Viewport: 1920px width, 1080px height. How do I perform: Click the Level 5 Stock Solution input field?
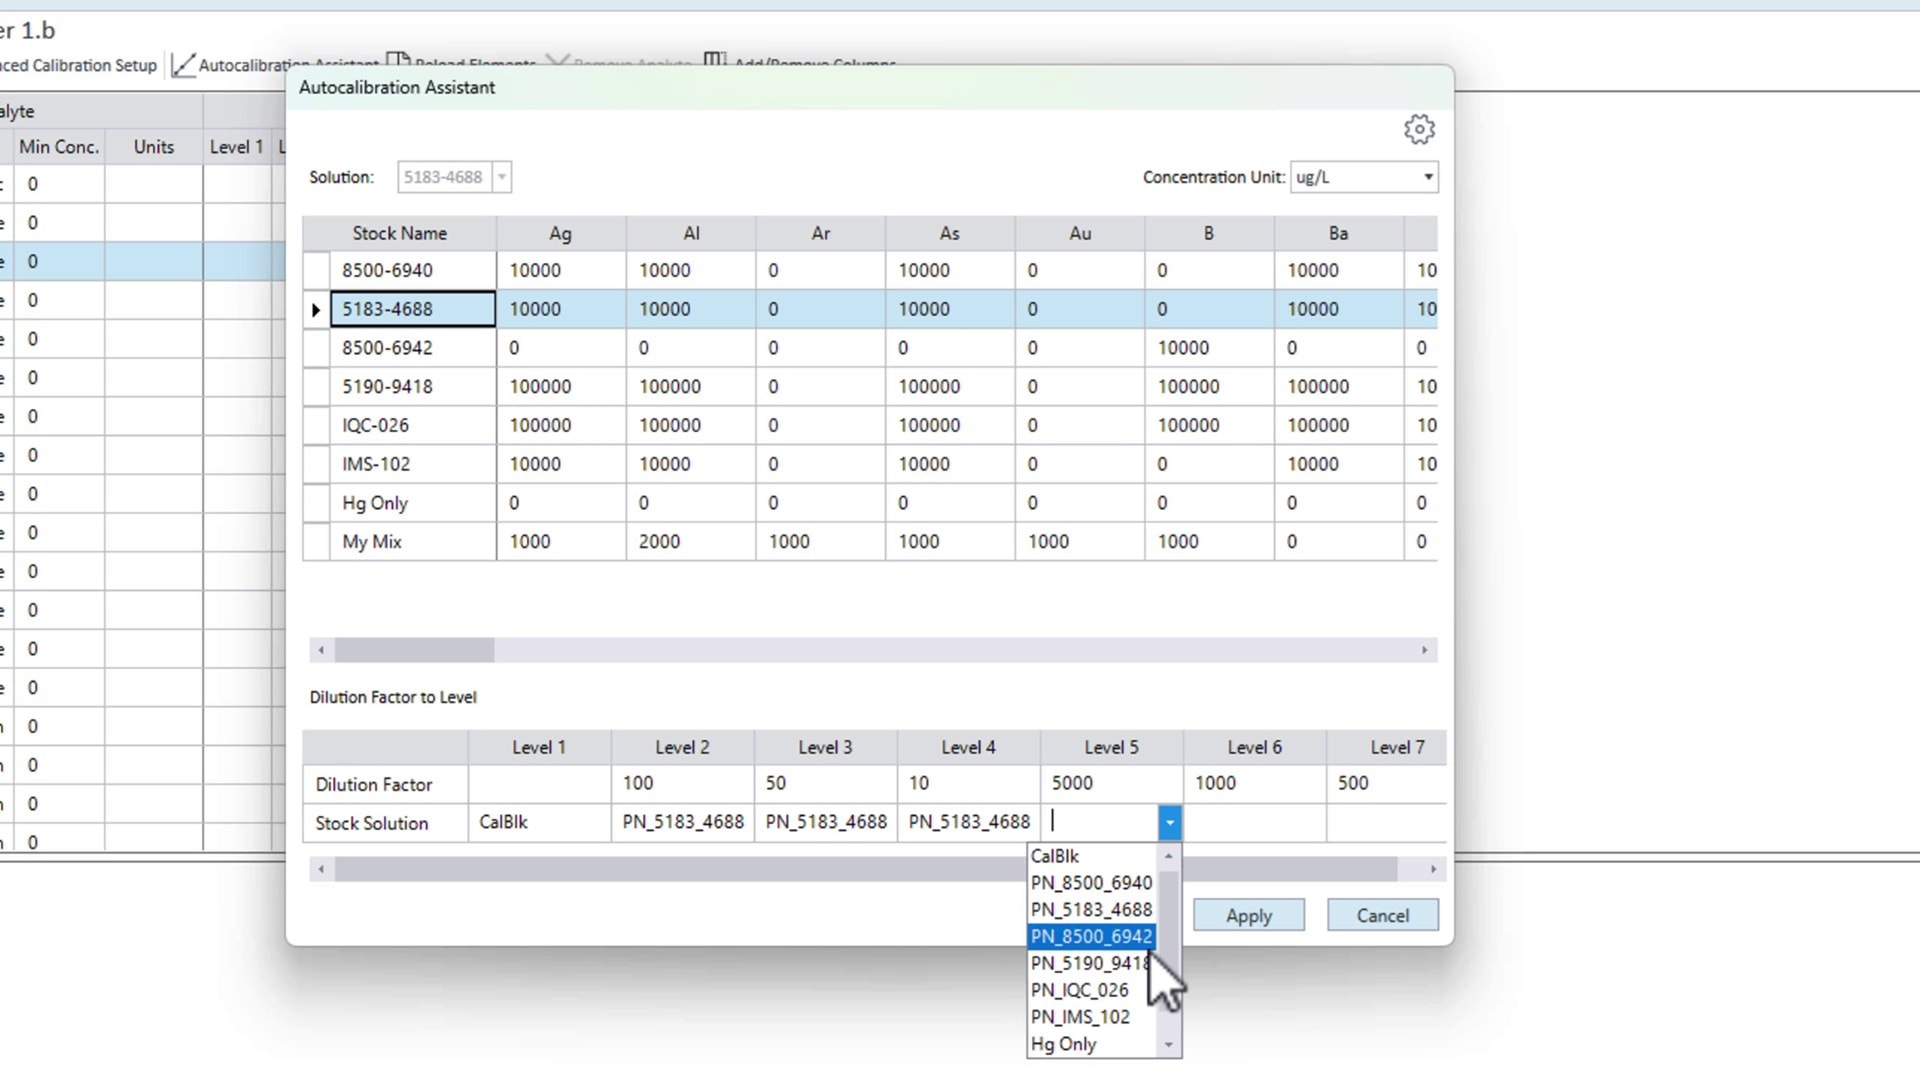(1100, 822)
